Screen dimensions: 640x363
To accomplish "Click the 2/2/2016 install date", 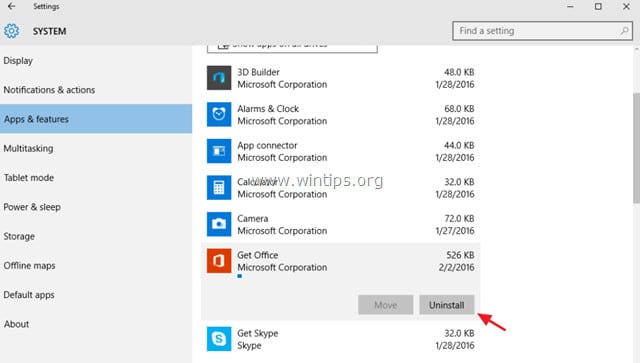I will (457, 267).
